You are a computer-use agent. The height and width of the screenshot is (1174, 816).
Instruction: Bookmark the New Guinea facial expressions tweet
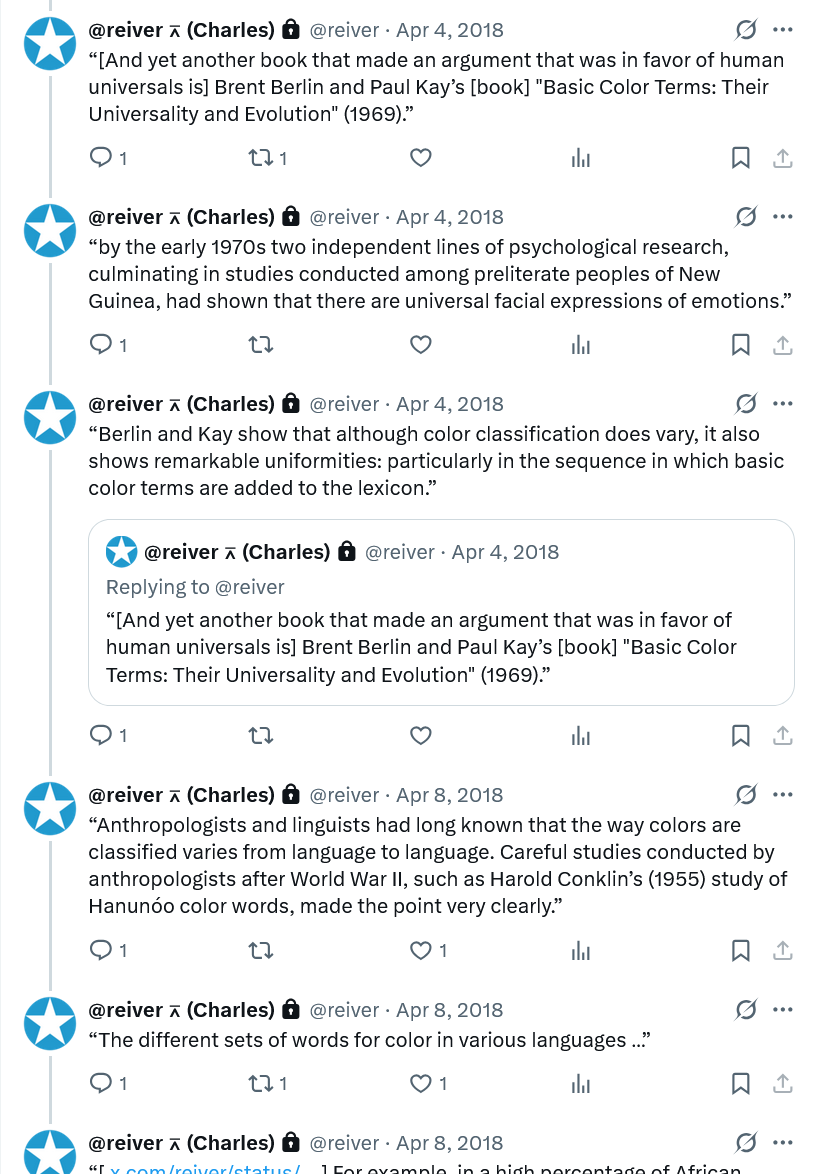[x=740, y=345]
